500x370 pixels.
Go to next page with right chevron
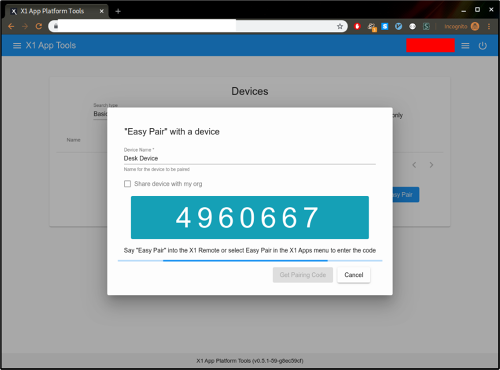(x=431, y=165)
